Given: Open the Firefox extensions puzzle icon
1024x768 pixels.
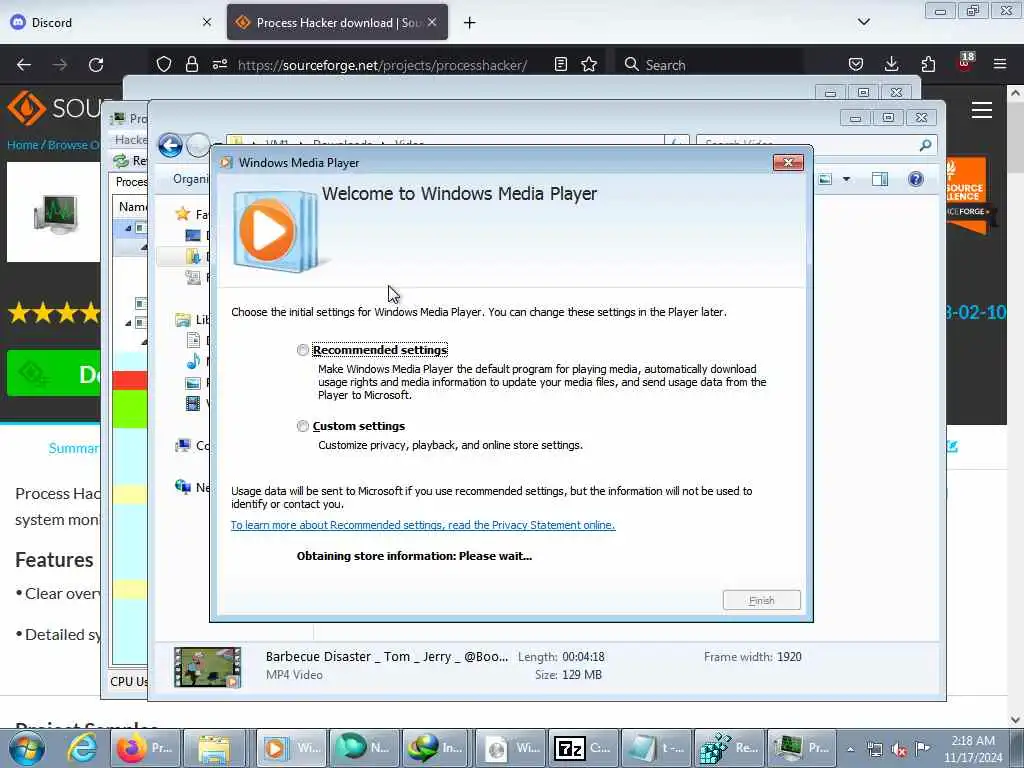Looking at the screenshot, I should tap(928, 64).
